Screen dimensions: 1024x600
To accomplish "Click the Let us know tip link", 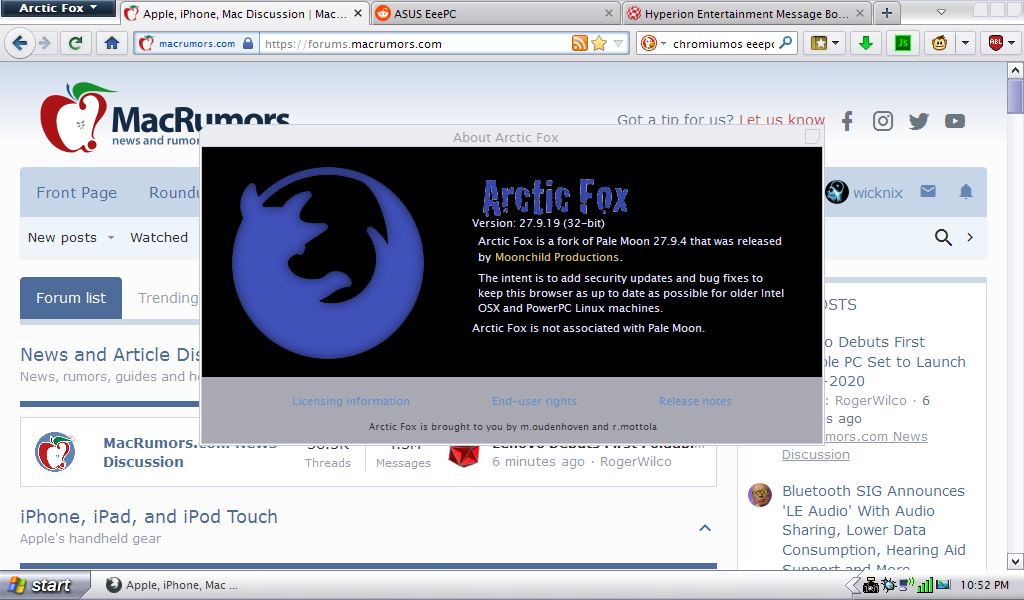I will pos(782,119).
